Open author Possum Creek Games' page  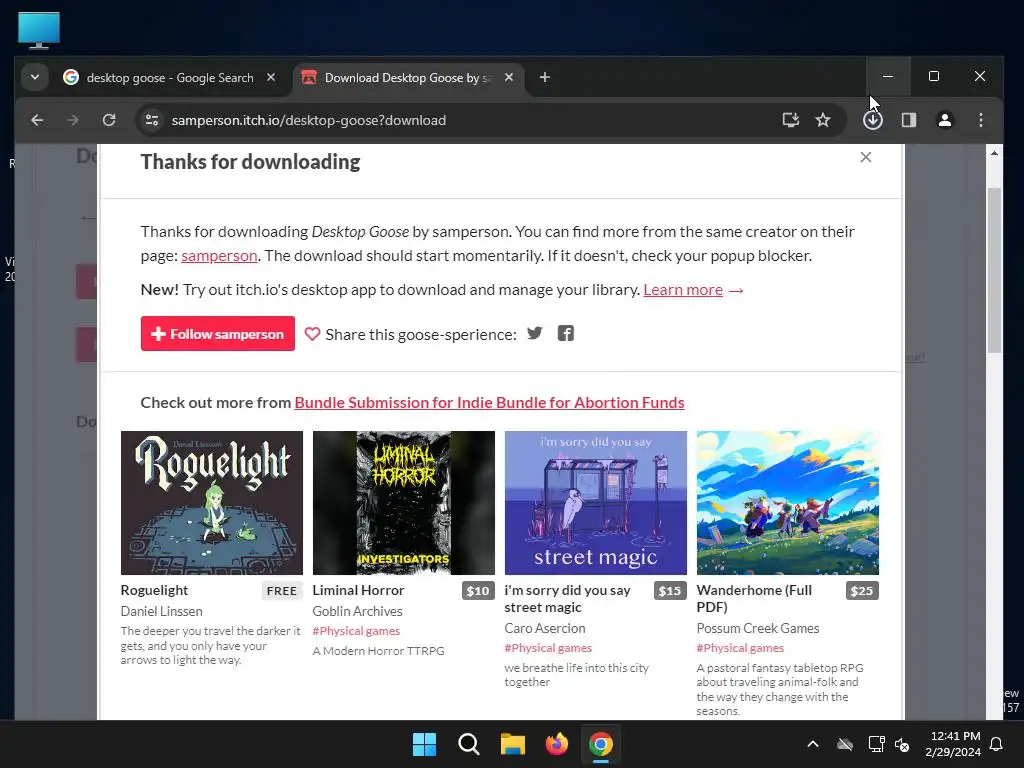click(758, 628)
